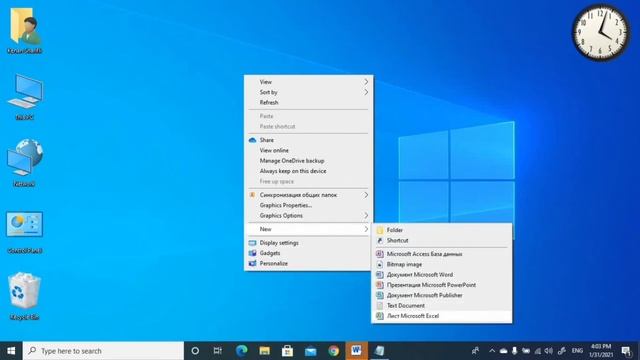This screenshot has width=640, height=360.
Task: Open Task View on the taskbar
Action: click(x=218, y=351)
